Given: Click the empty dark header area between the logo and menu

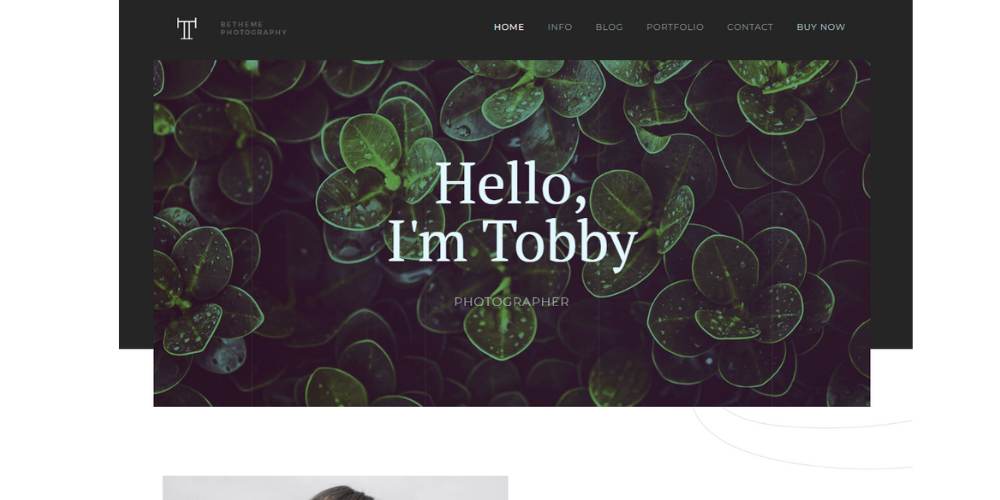Looking at the screenshot, I should click(389, 29).
